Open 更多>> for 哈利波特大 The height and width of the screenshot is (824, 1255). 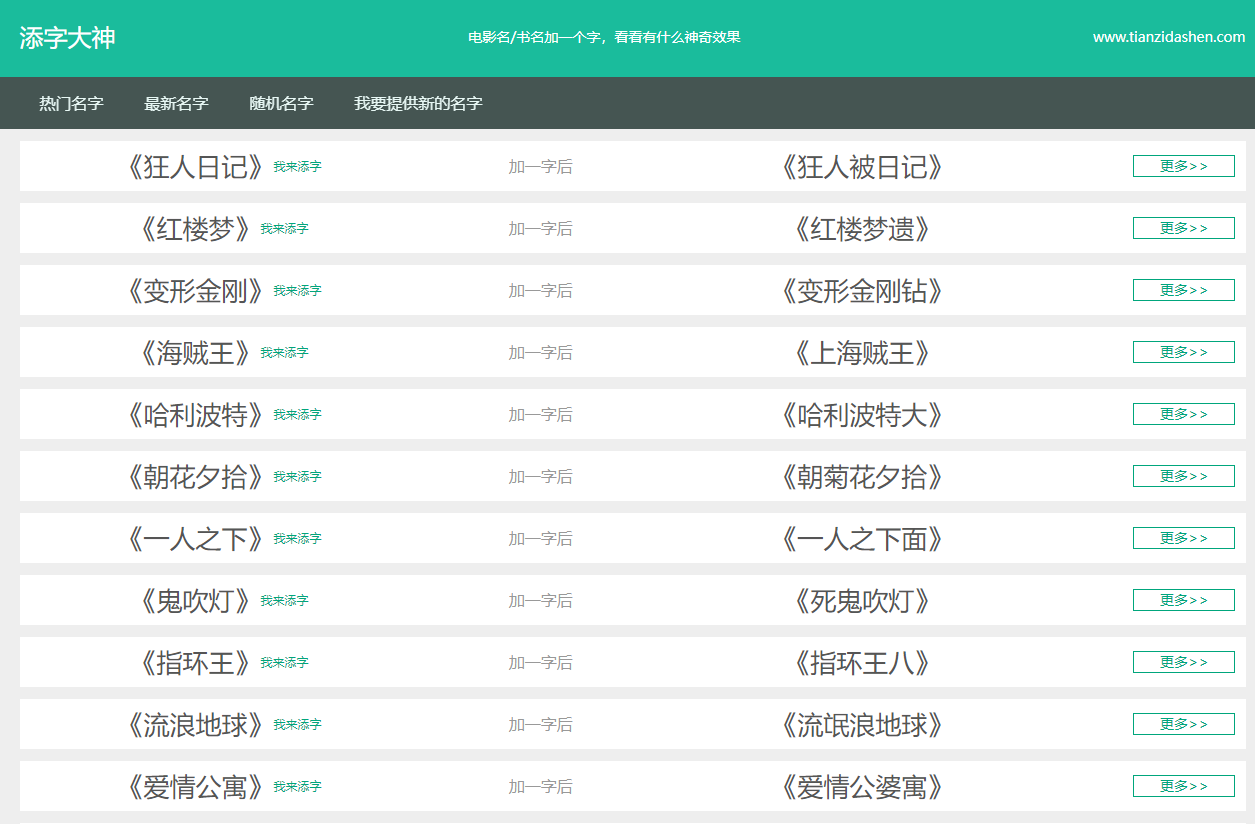point(1183,414)
